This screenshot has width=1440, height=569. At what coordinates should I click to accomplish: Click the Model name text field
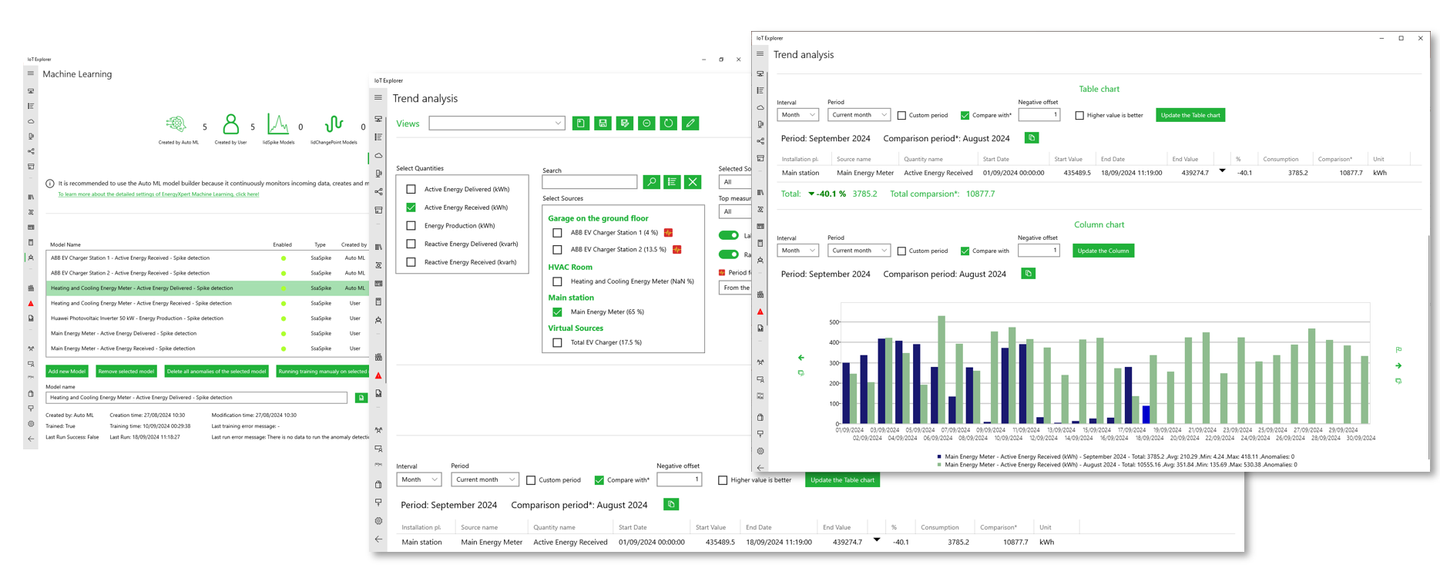click(197, 398)
